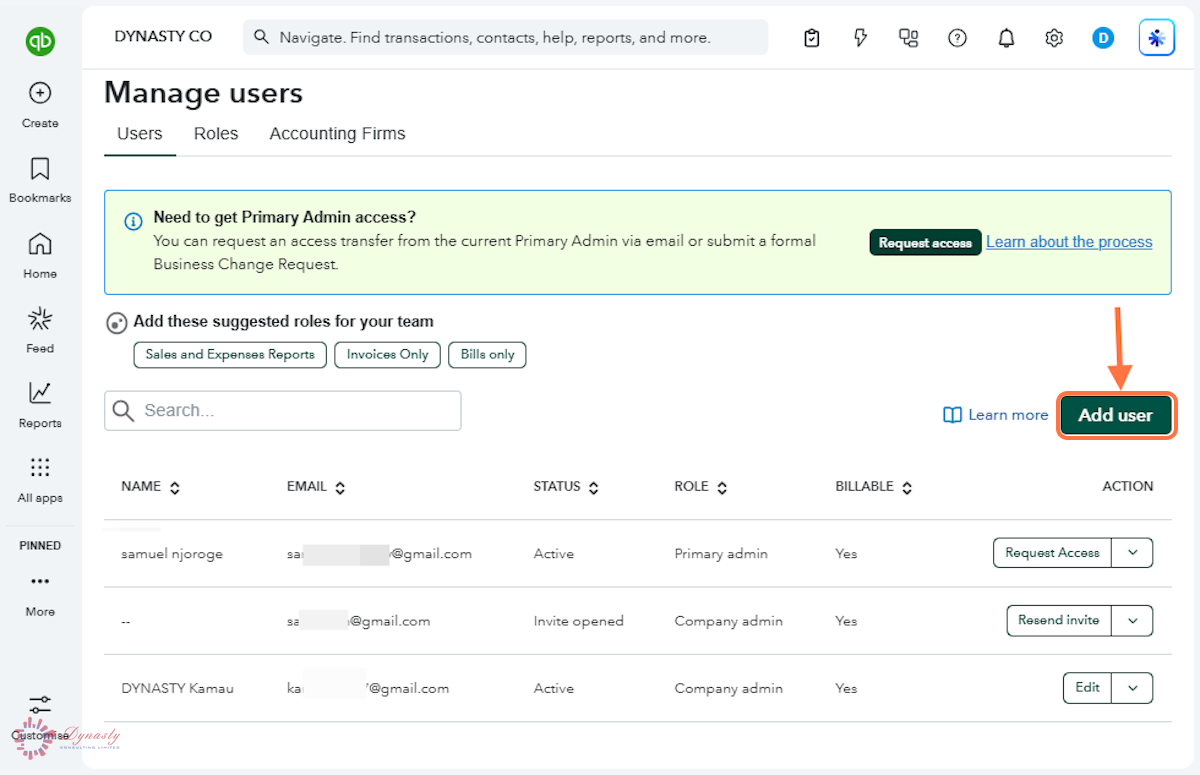Open the device/apps icon in top bar
The height and width of the screenshot is (775, 1200).
908,38
